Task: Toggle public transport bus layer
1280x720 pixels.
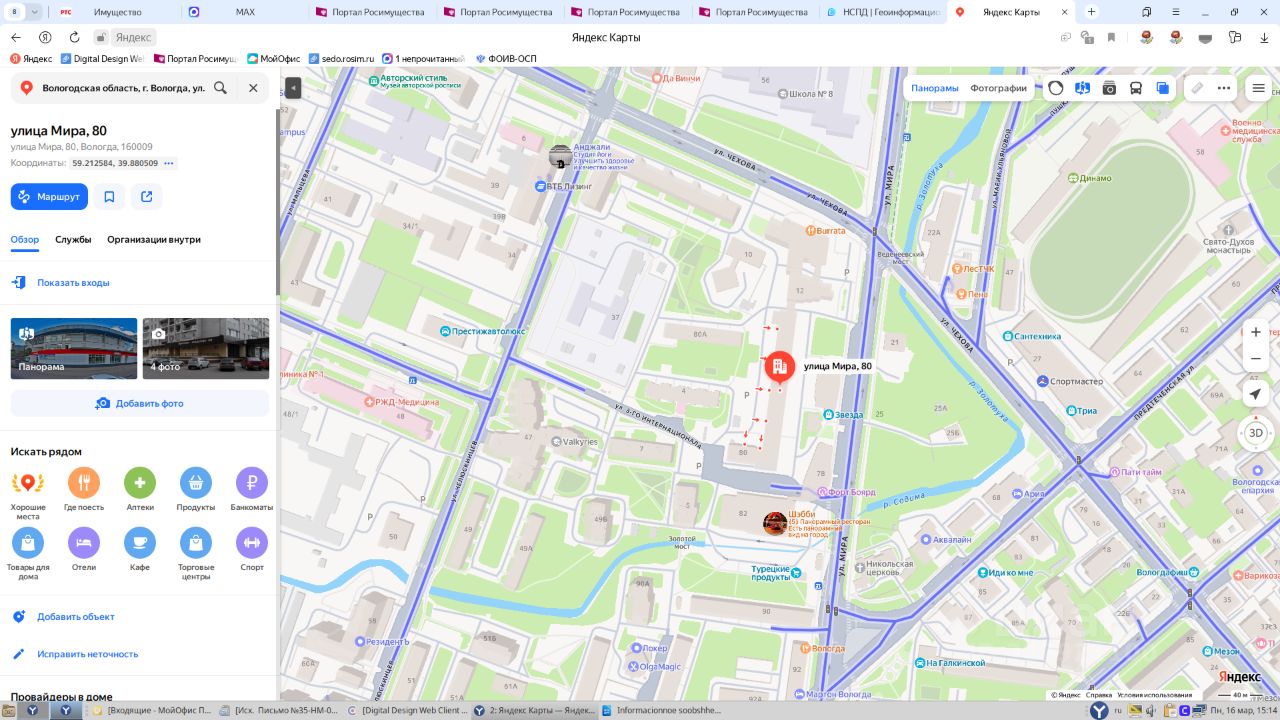Action: [1136, 88]
